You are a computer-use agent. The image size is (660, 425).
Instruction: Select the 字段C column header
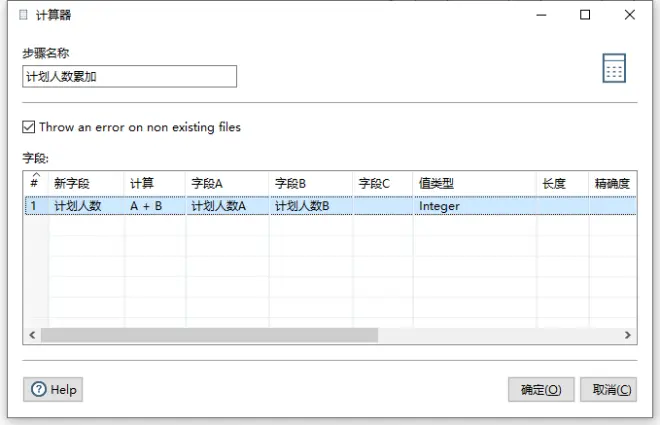click(x=383, y=183)
